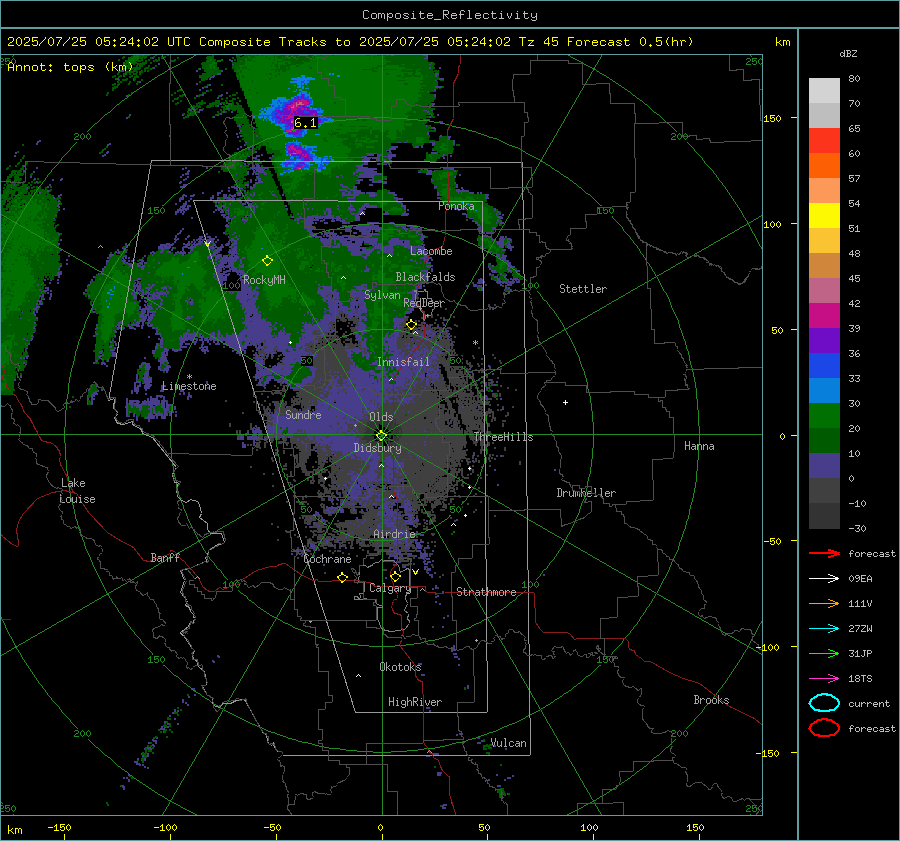Viewport: 900px width, 841px height.
Task: Click the bright green 30–20 dBZ swatch
Action: (x=824, y=416)
